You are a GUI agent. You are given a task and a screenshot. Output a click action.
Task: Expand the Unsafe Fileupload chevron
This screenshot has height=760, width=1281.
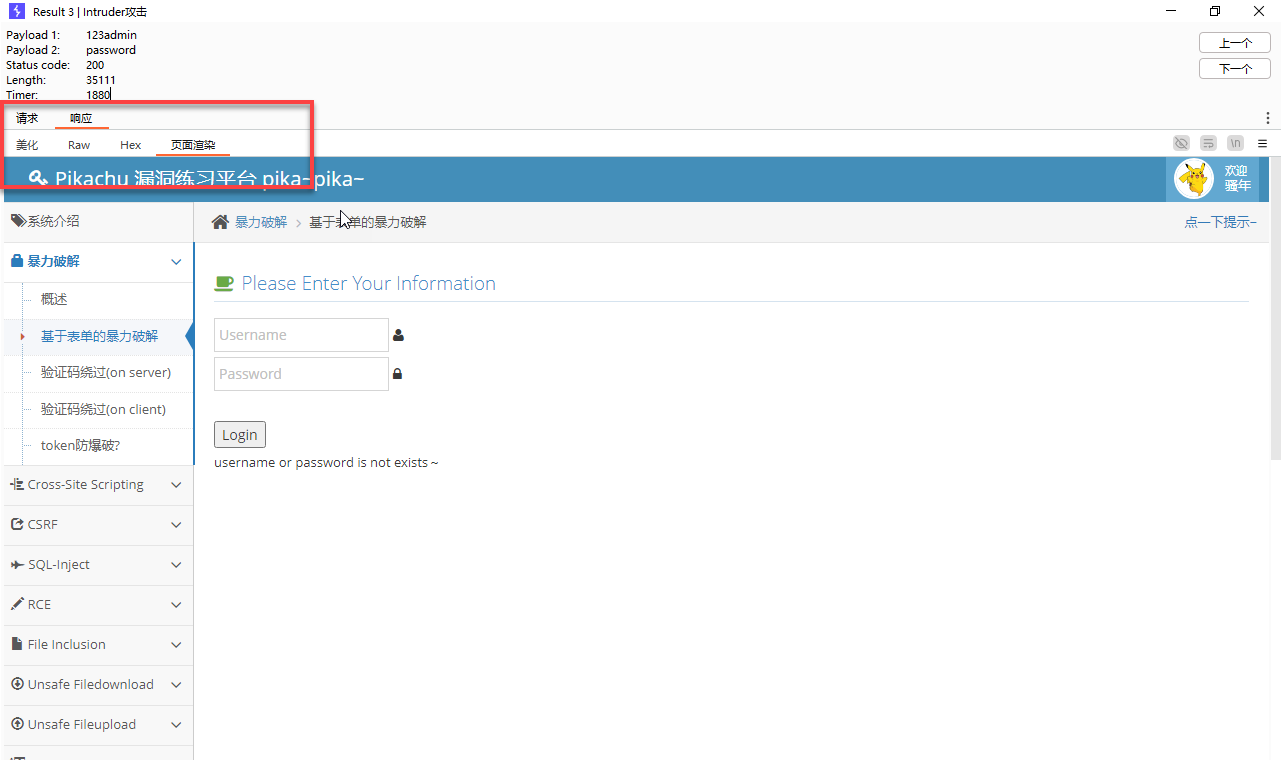[177, 725]
